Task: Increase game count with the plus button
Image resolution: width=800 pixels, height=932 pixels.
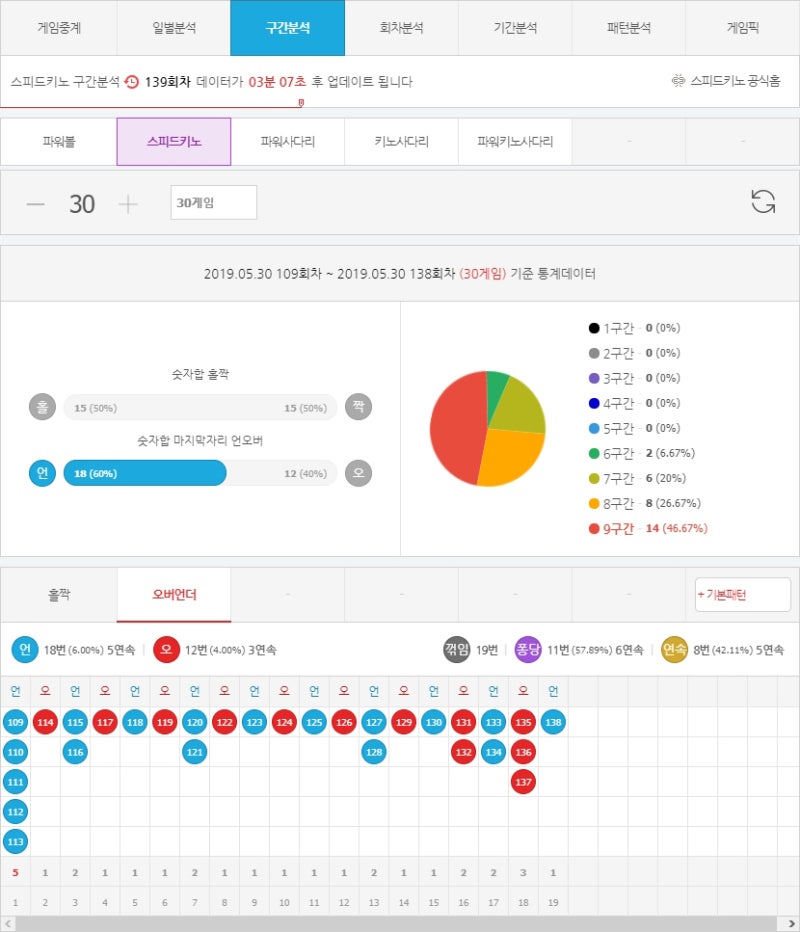Action: coord(128,204)
